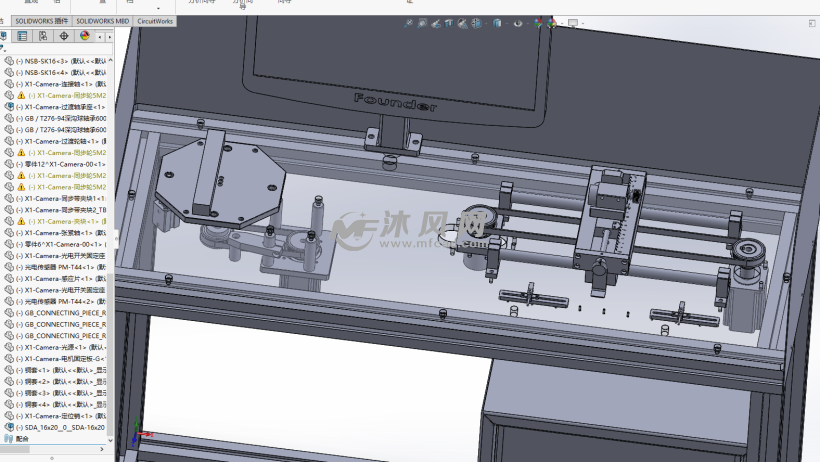This screenshot has height=462, width=820.
Task: Open the dropdown arrow next to View Settings
Action: 582,24
